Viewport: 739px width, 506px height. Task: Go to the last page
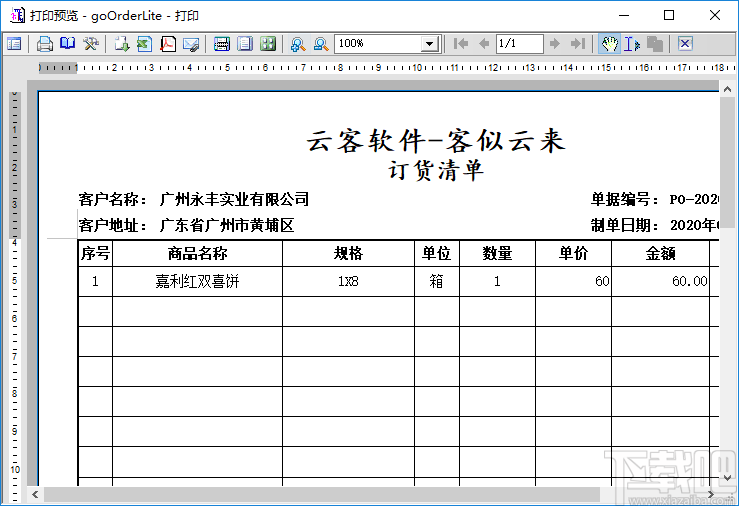click(x=578, y=44)
